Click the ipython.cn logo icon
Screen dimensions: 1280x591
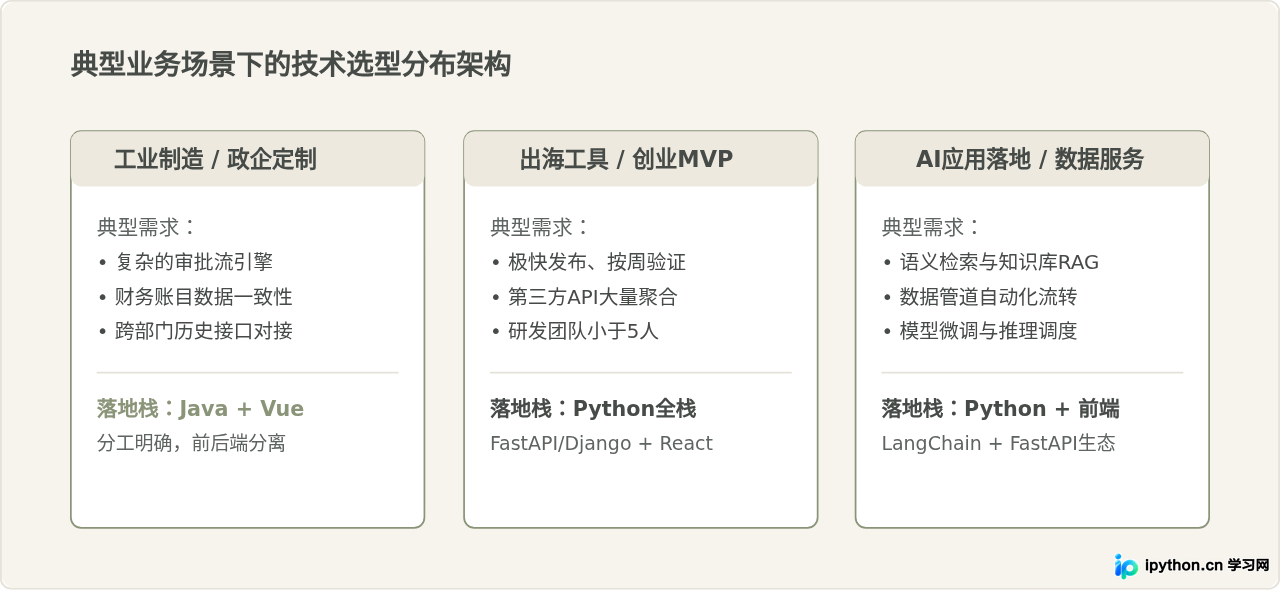coord(1126,566)
